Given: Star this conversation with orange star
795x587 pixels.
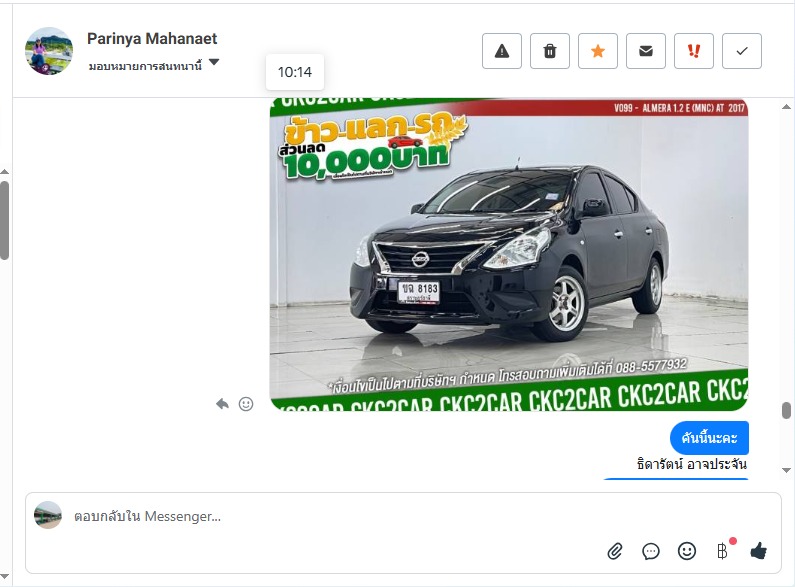Looking at the screenshot, I should click(x=598, y=51).
